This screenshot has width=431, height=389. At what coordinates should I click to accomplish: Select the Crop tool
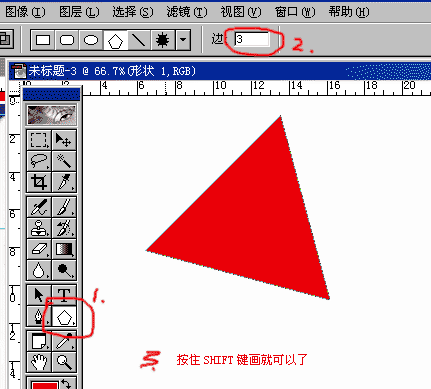[39, 182]
